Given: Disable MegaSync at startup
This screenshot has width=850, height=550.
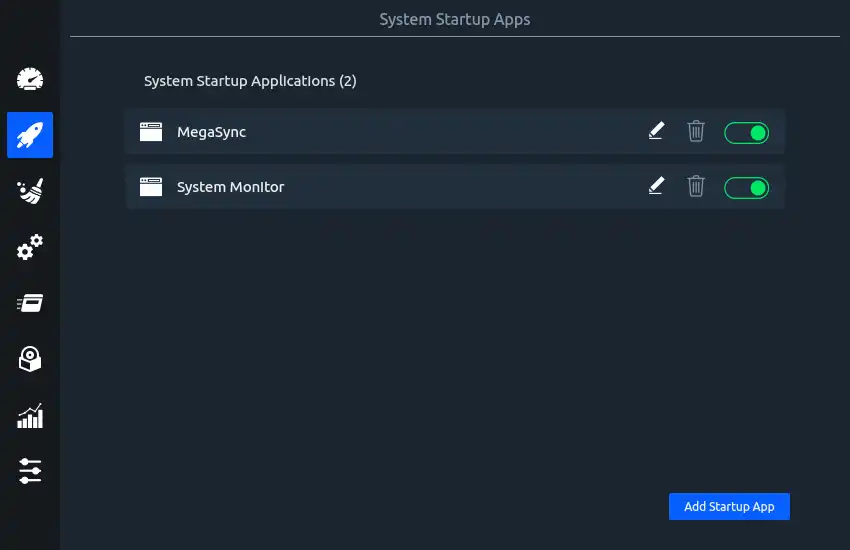Looking at the screenshot, I should pos(746,132).
